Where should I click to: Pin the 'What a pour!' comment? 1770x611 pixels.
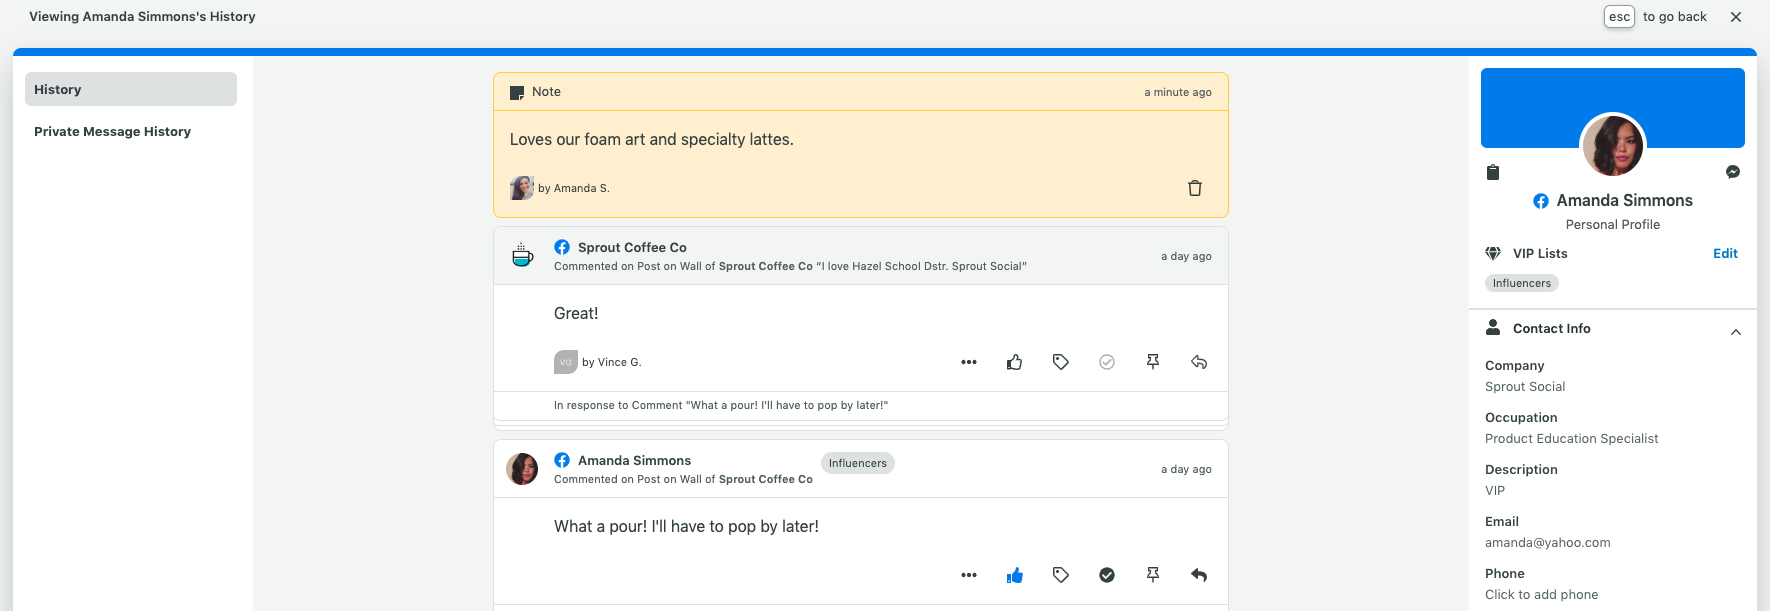click(1152, 575)
